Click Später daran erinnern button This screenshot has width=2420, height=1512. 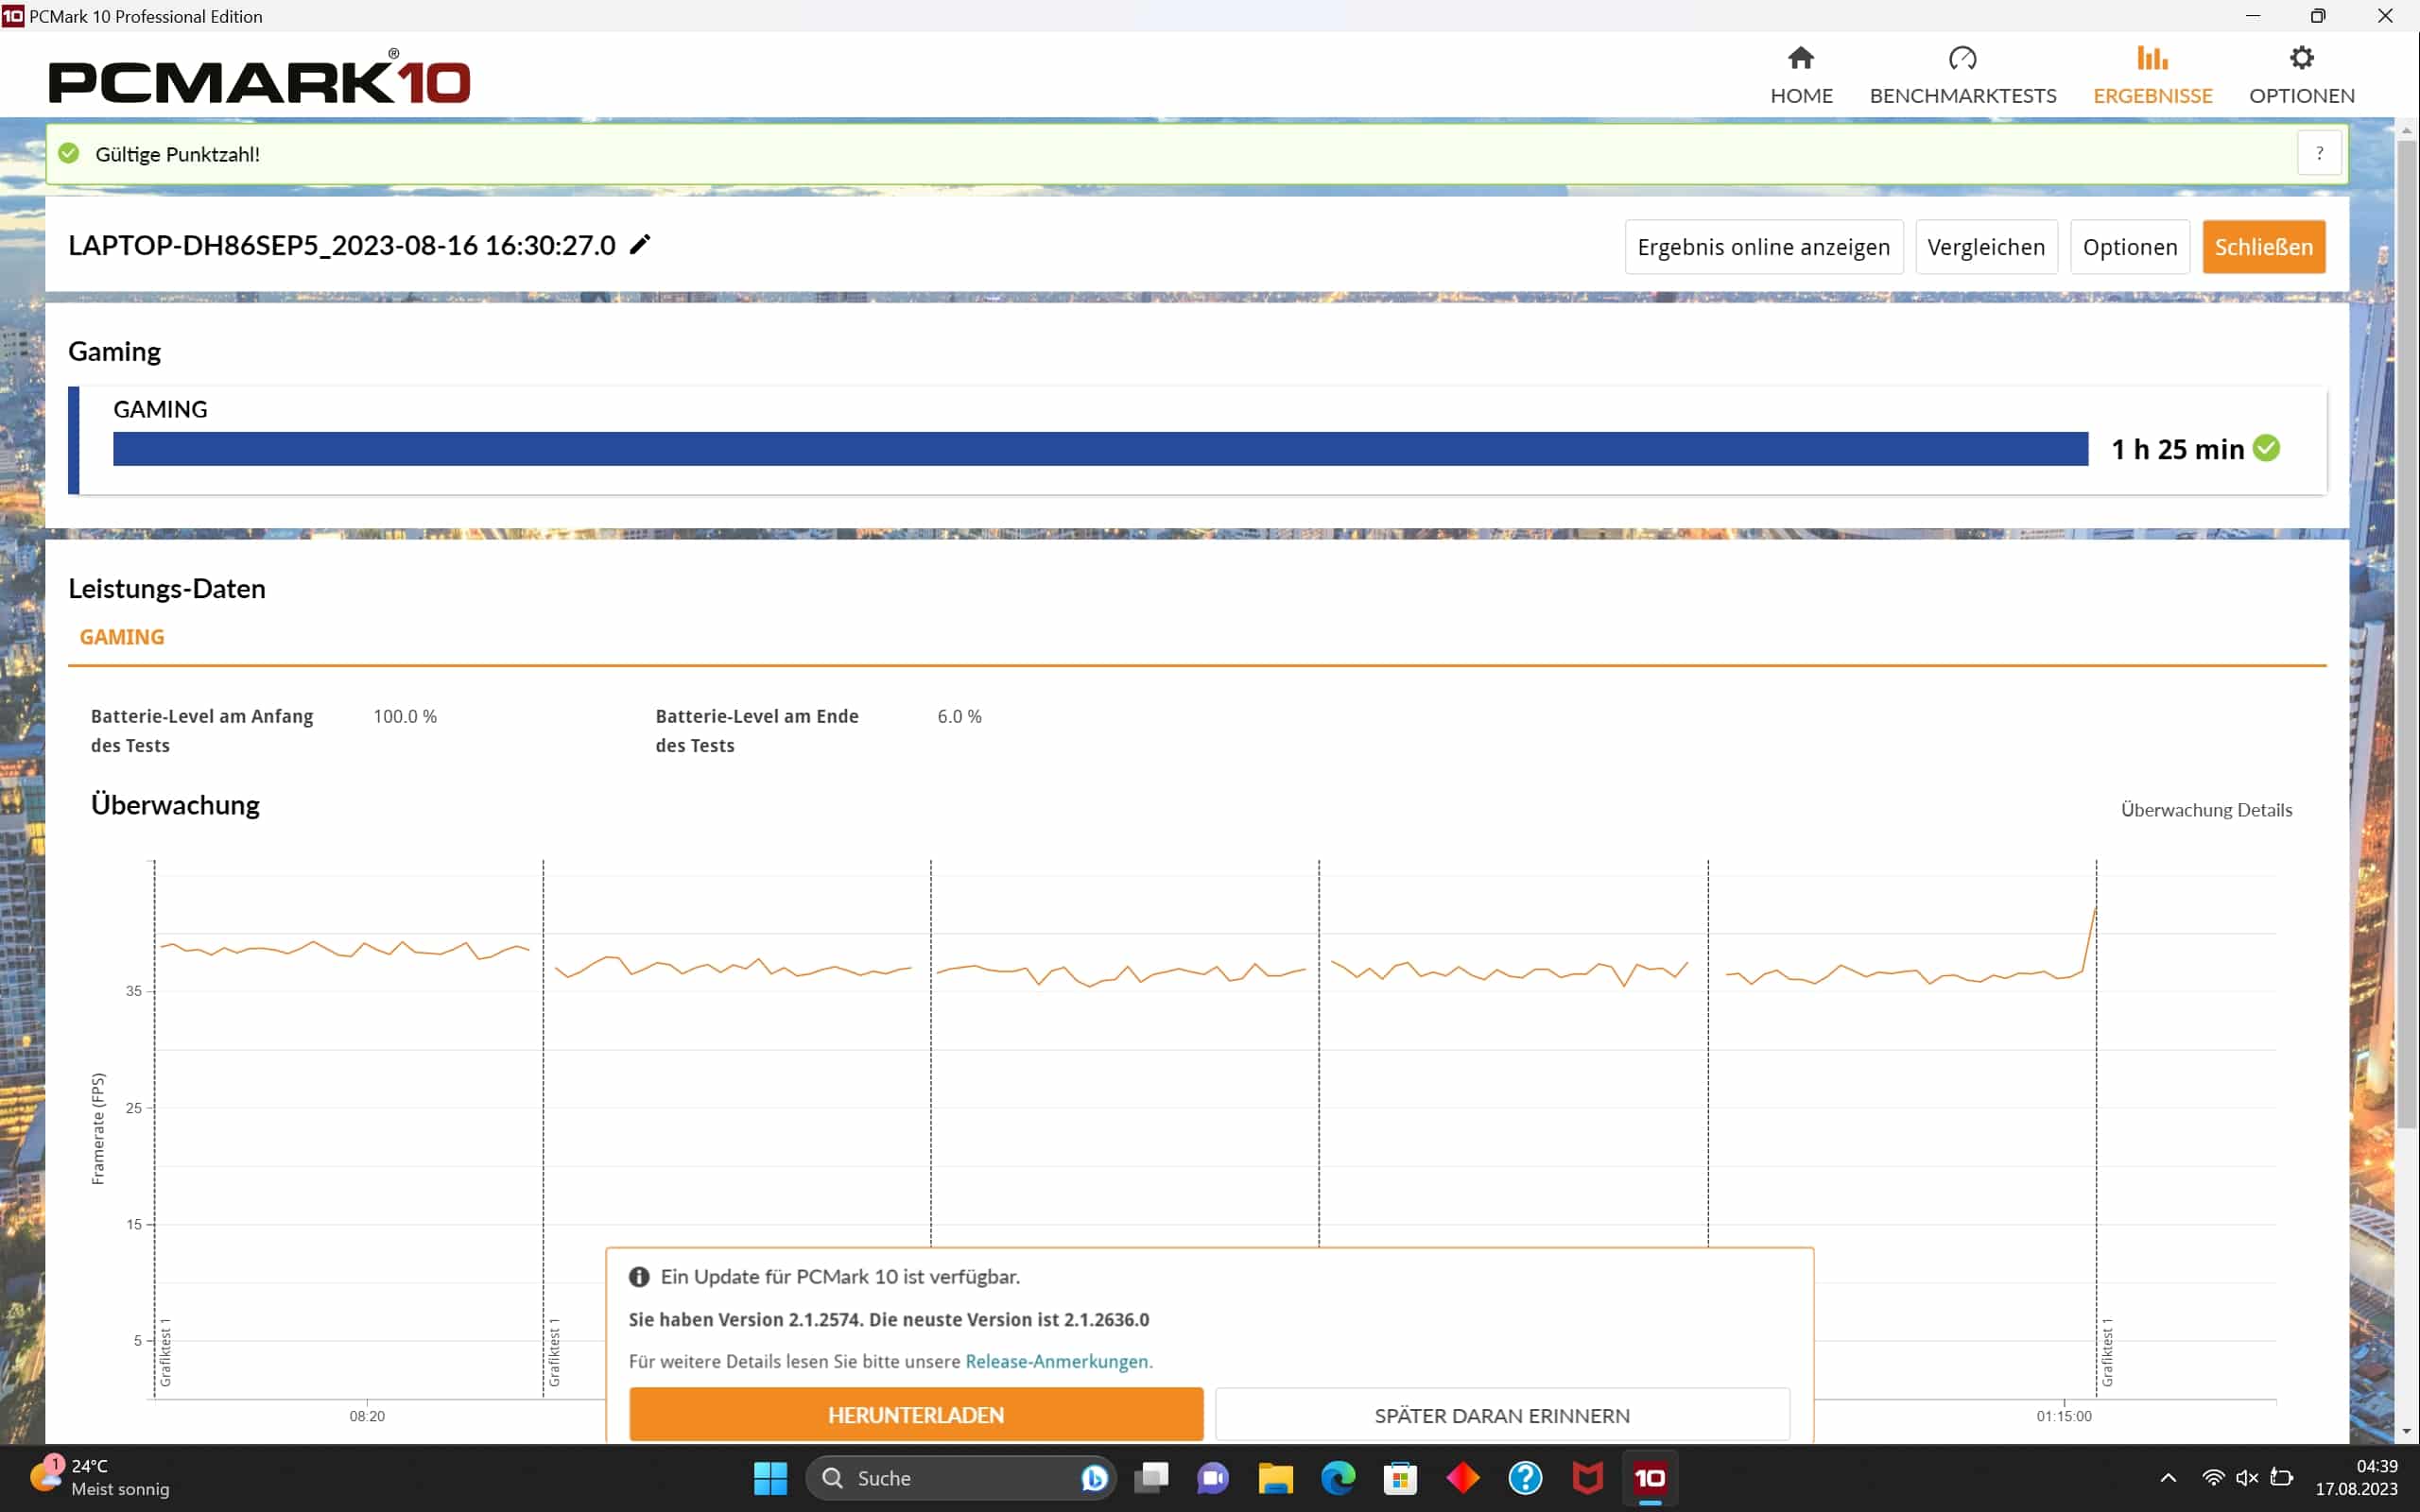[x=1501, y=1415]
